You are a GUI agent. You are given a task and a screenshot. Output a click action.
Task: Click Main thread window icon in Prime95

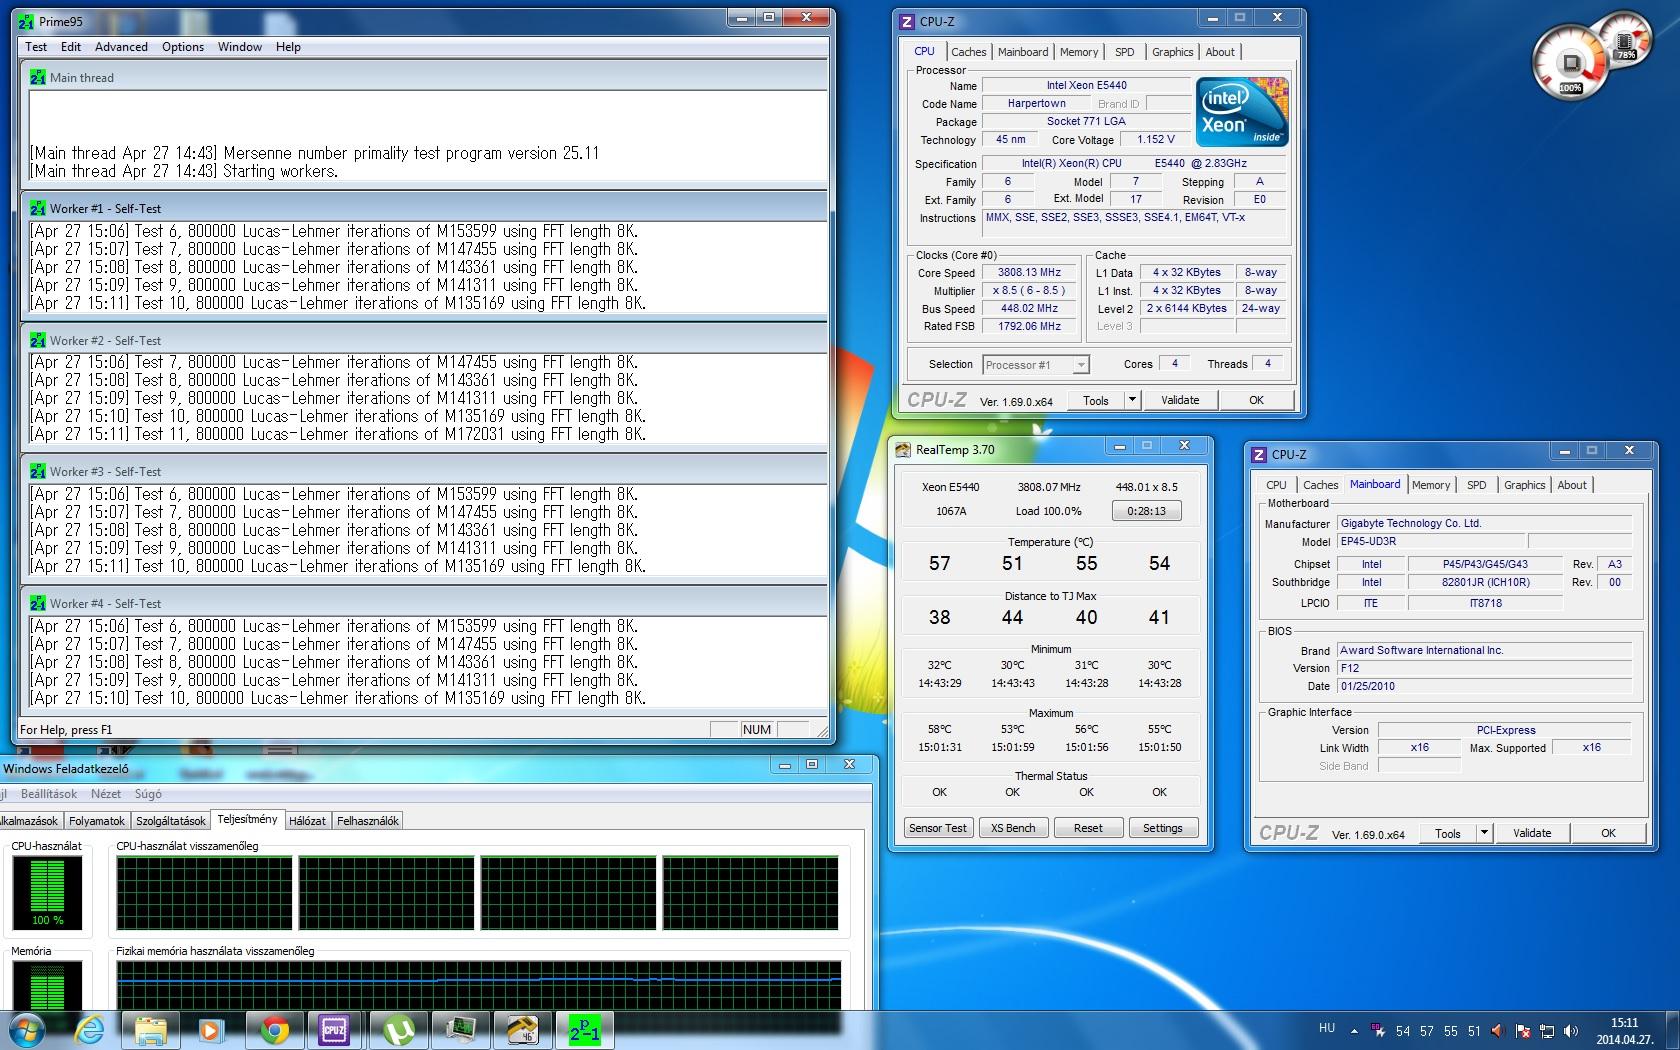[x=38, y=77]
